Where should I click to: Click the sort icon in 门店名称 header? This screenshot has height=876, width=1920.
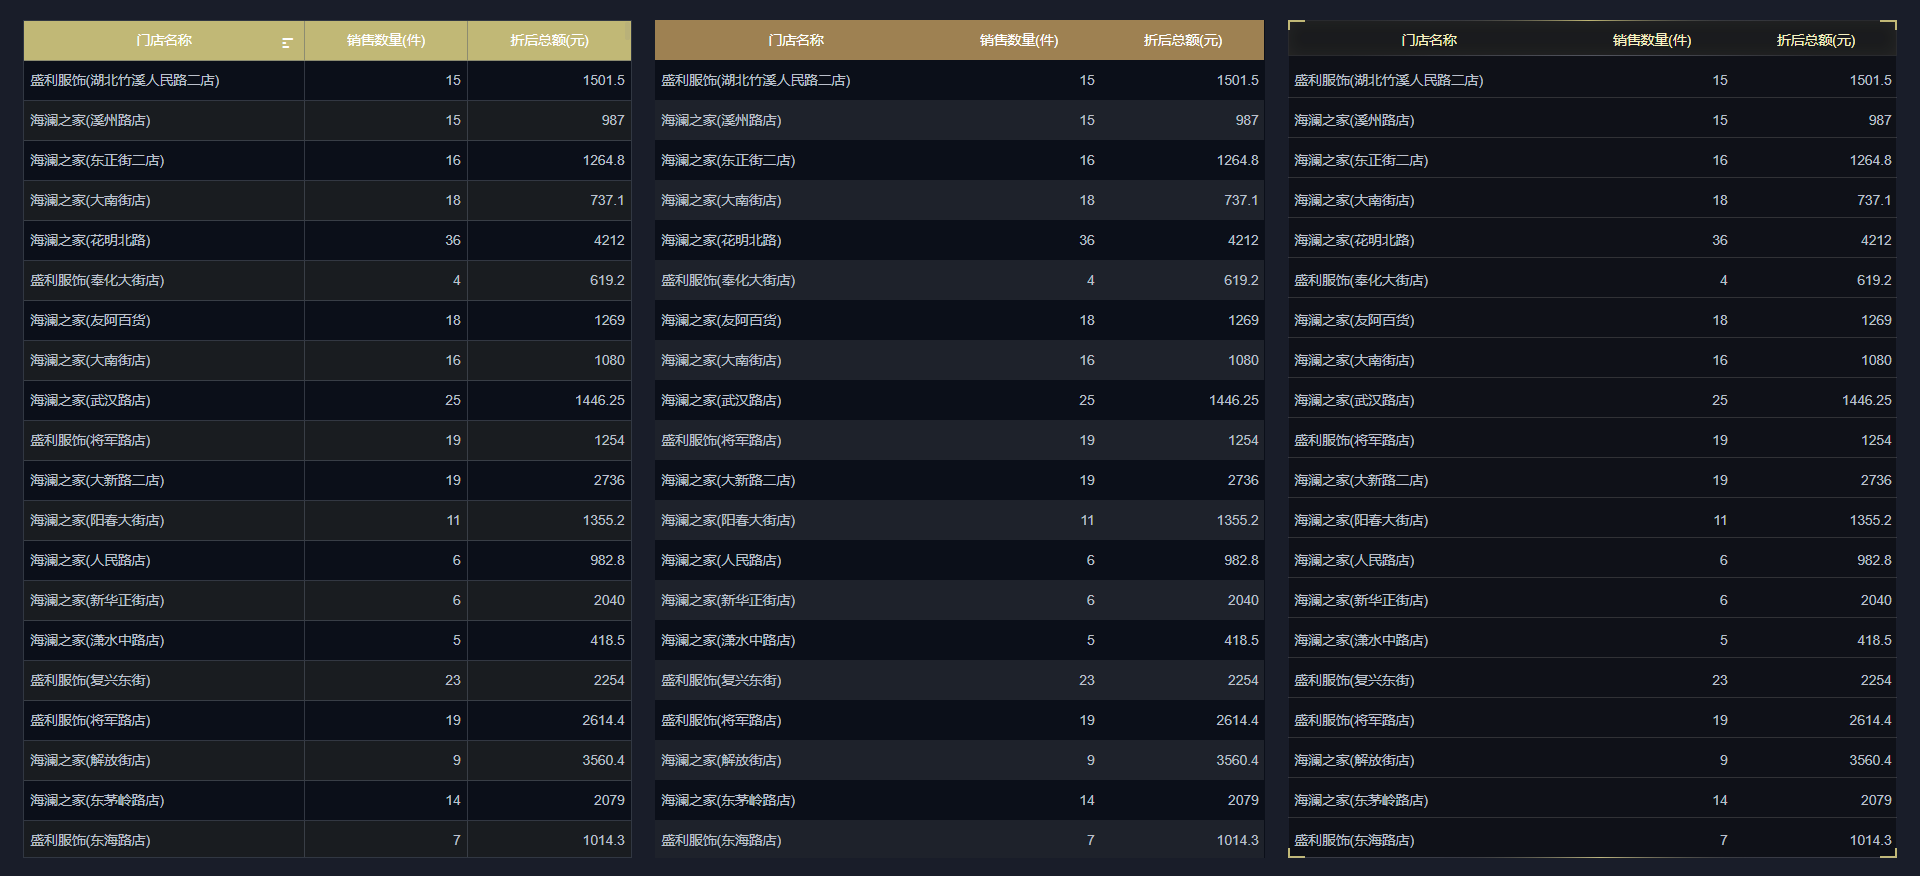coord(287,42)
